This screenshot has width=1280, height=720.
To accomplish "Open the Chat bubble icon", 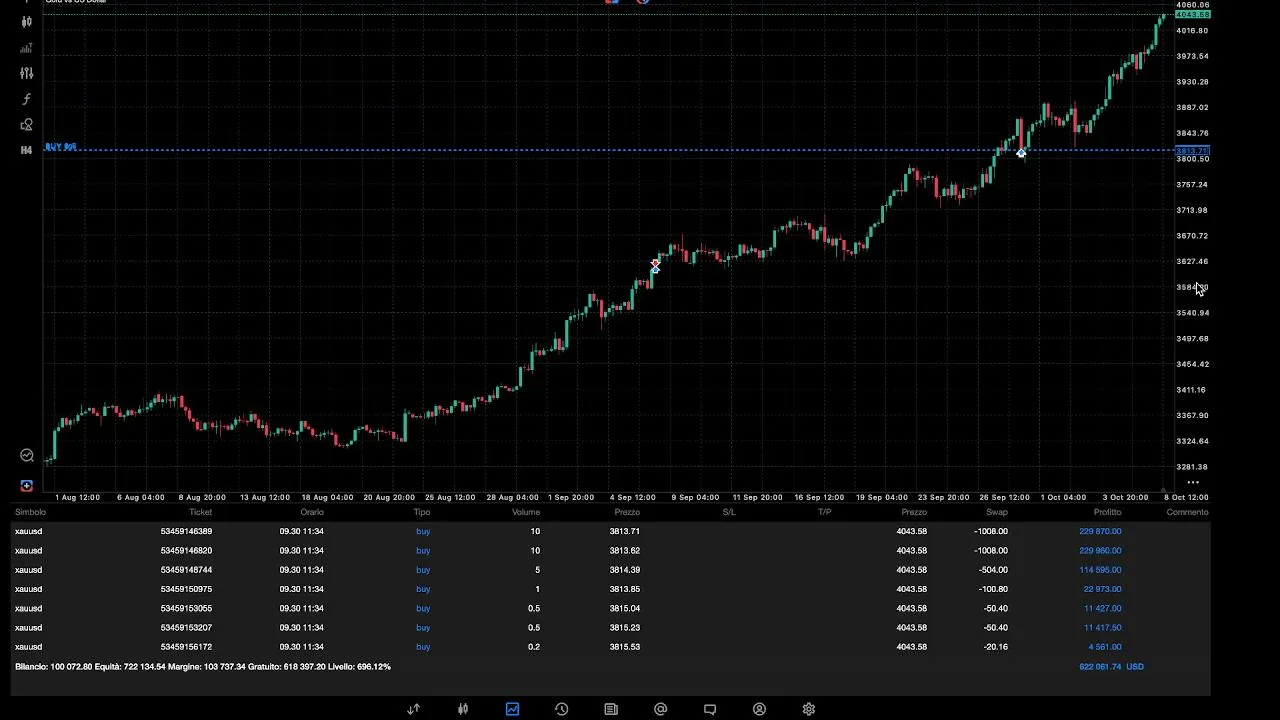I will point(710,709).
